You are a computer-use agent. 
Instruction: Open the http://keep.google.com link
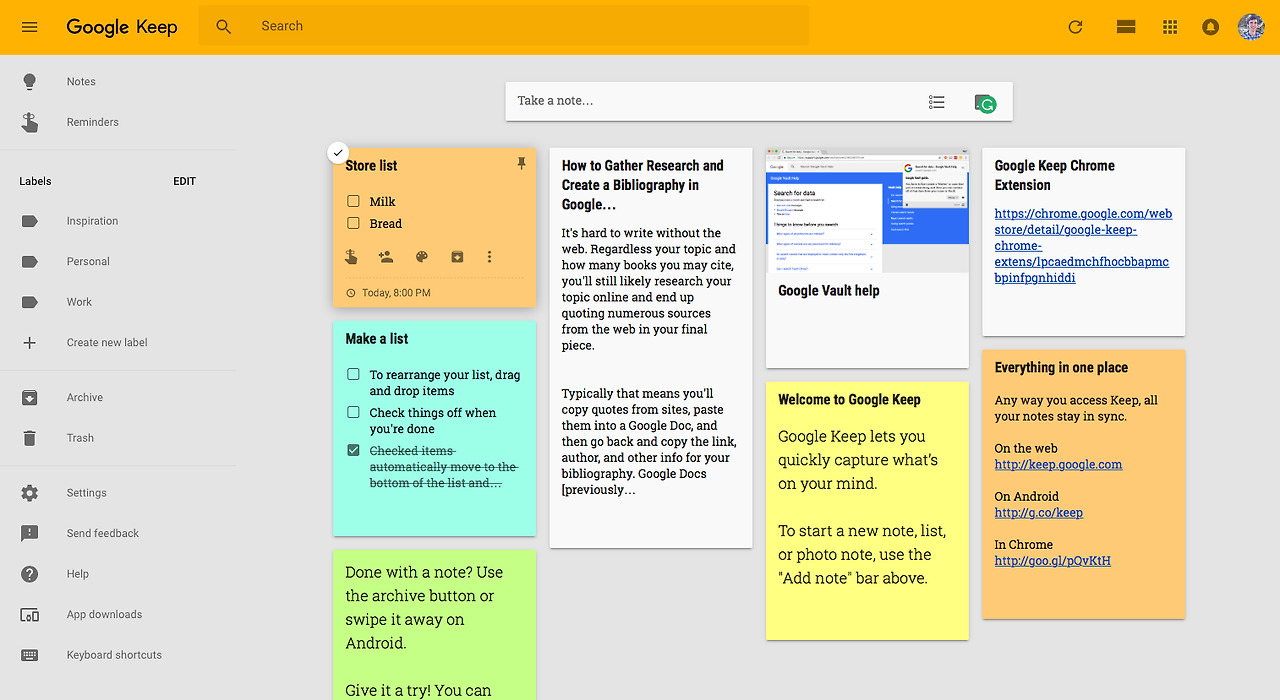[1058, 464]
